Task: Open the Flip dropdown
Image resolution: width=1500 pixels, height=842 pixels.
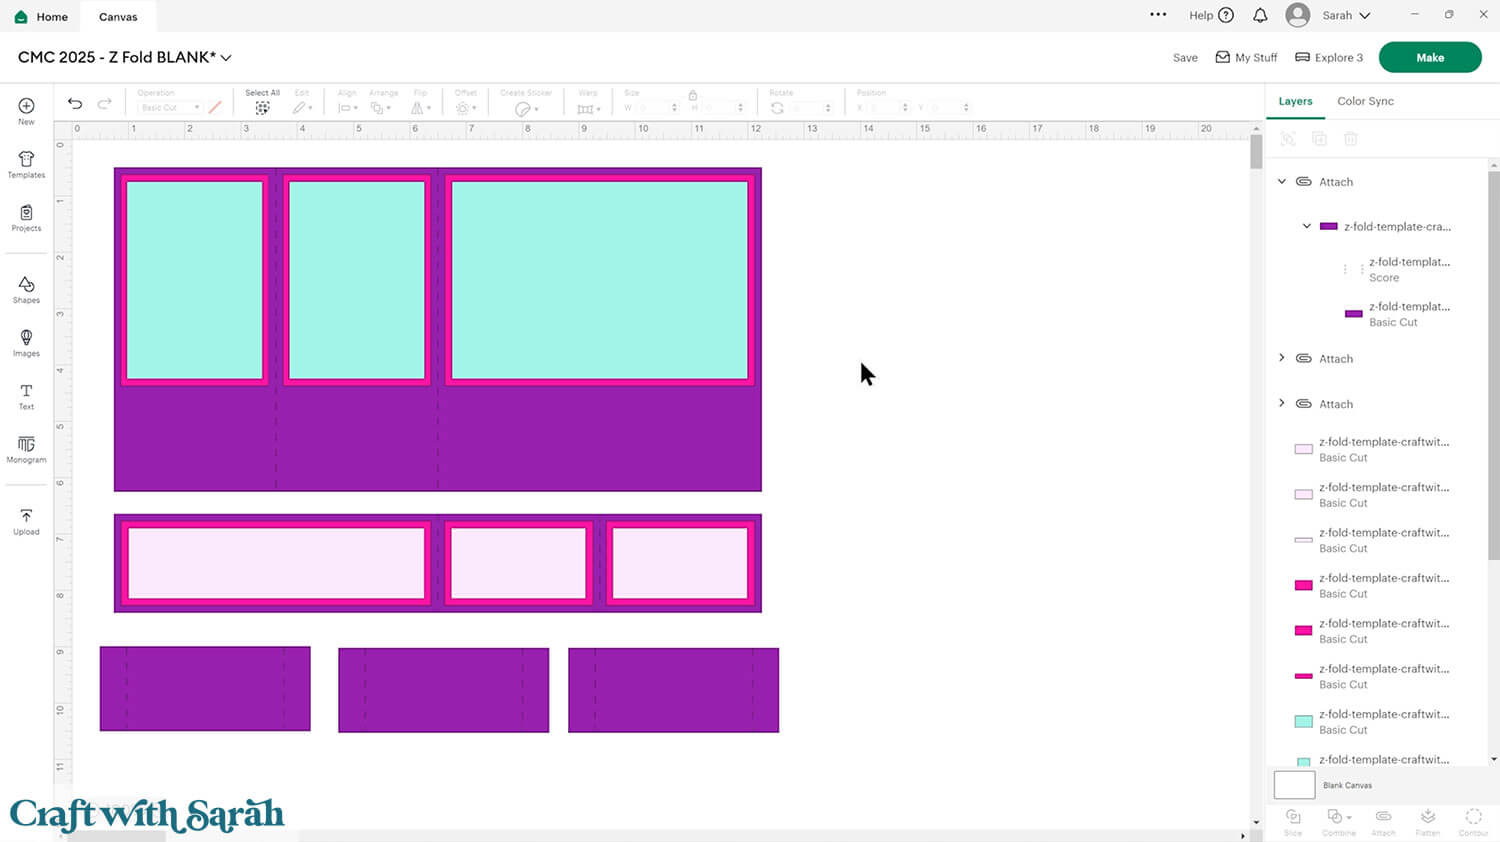Action: (421, 108)
